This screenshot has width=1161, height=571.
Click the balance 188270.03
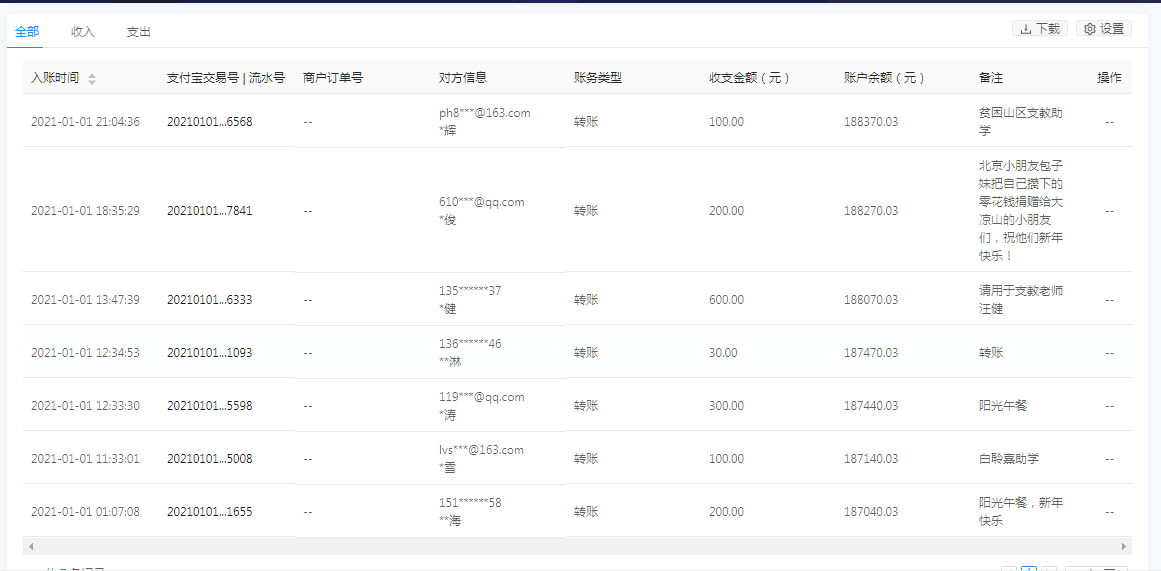point(871,210)
